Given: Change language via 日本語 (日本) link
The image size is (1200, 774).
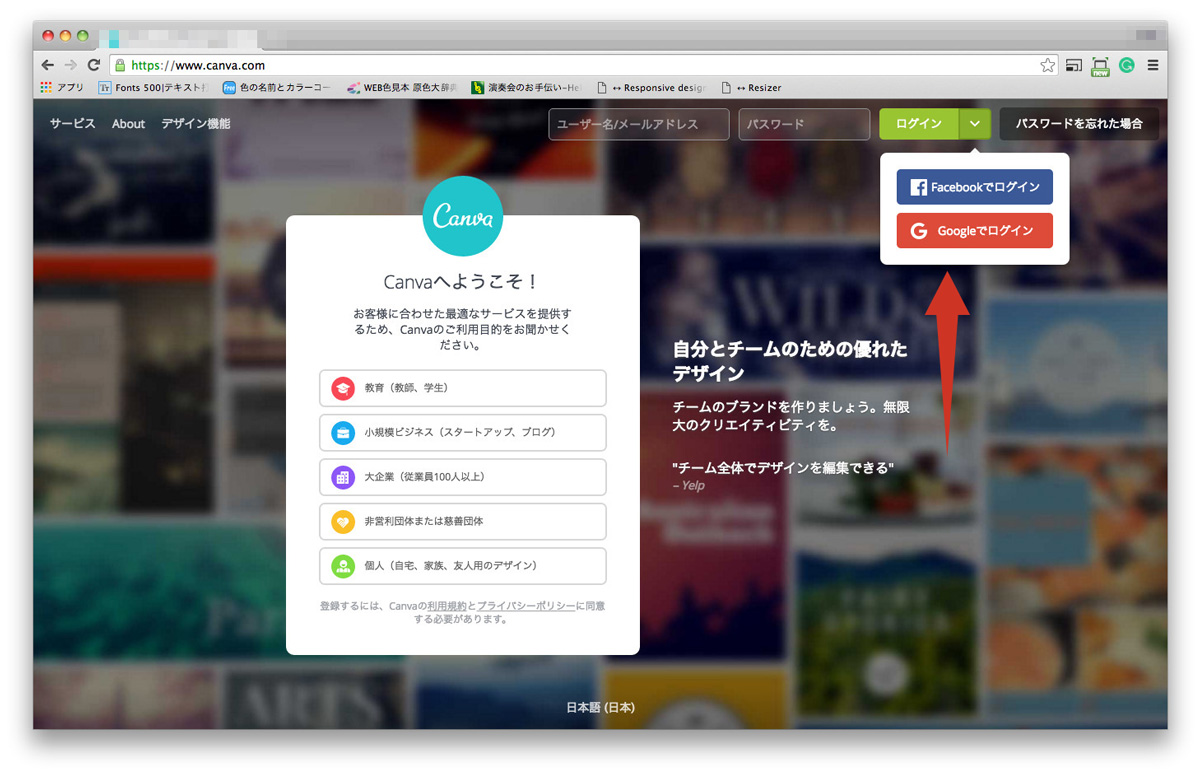Looking at the screenshot, I should tap(600, 707).
